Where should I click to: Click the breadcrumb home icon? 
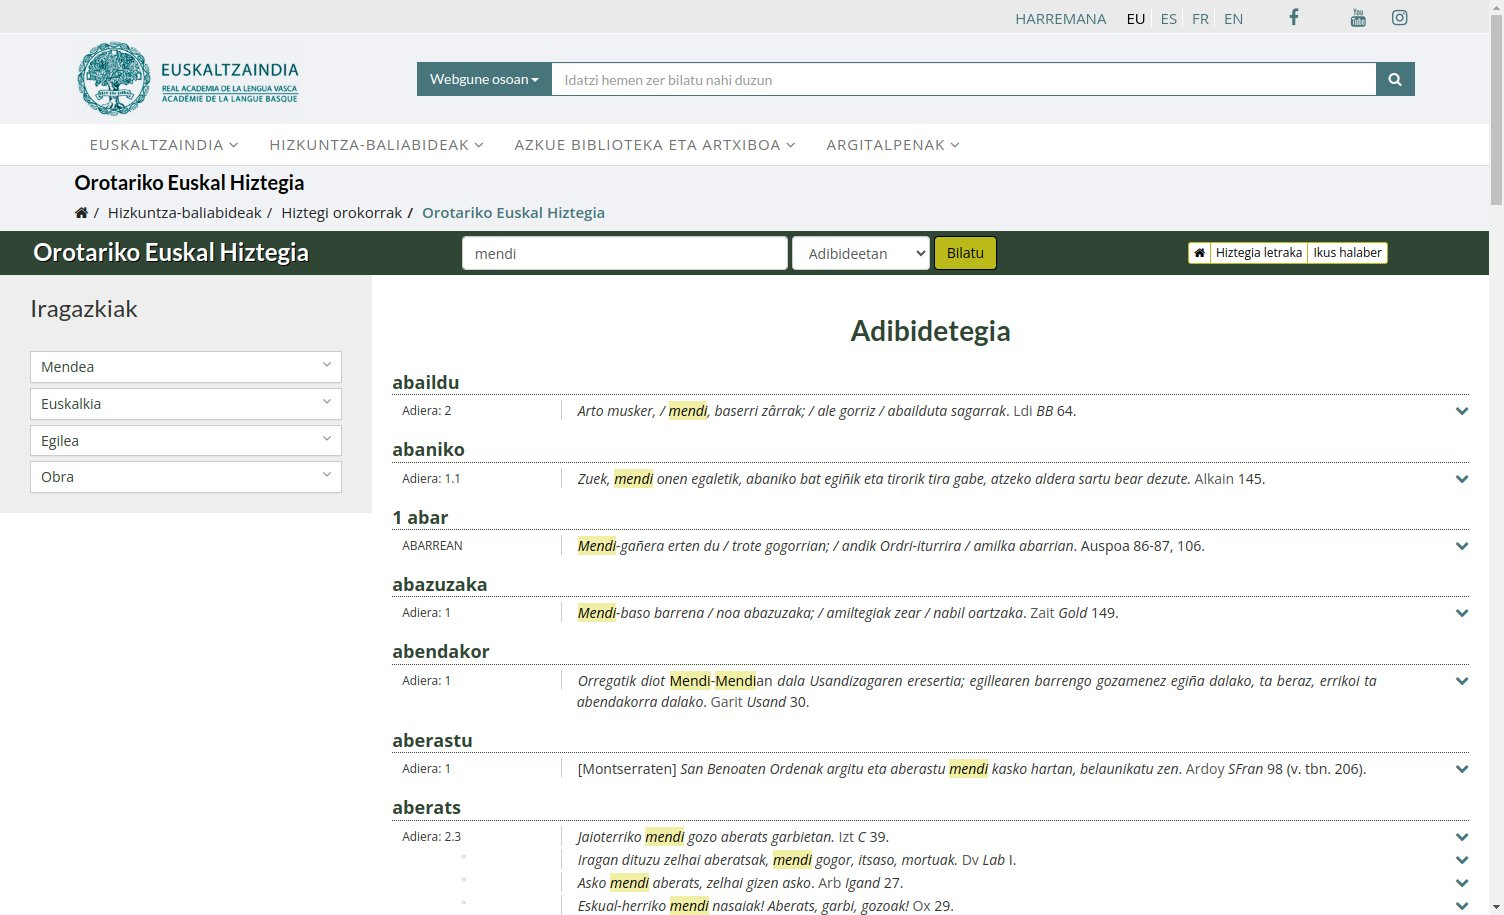pyautogui.click(x=81, y=213)
